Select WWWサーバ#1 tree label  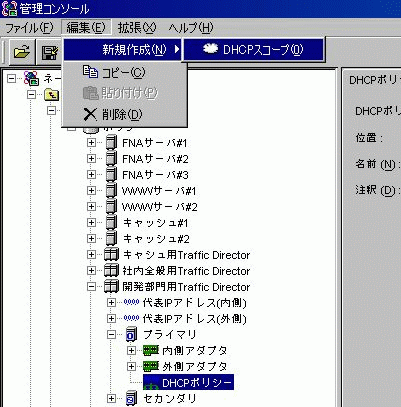159,191
